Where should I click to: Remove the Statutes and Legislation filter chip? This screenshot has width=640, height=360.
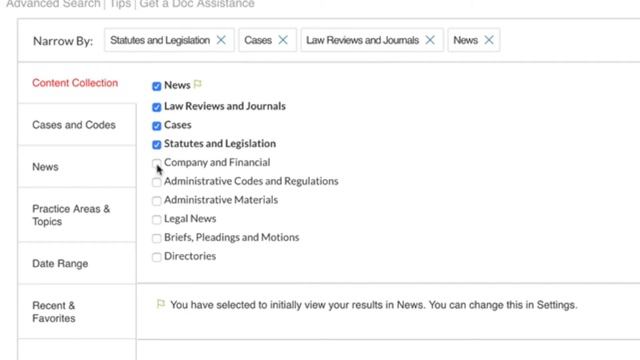pyautogui.click(x=221, y=40)
